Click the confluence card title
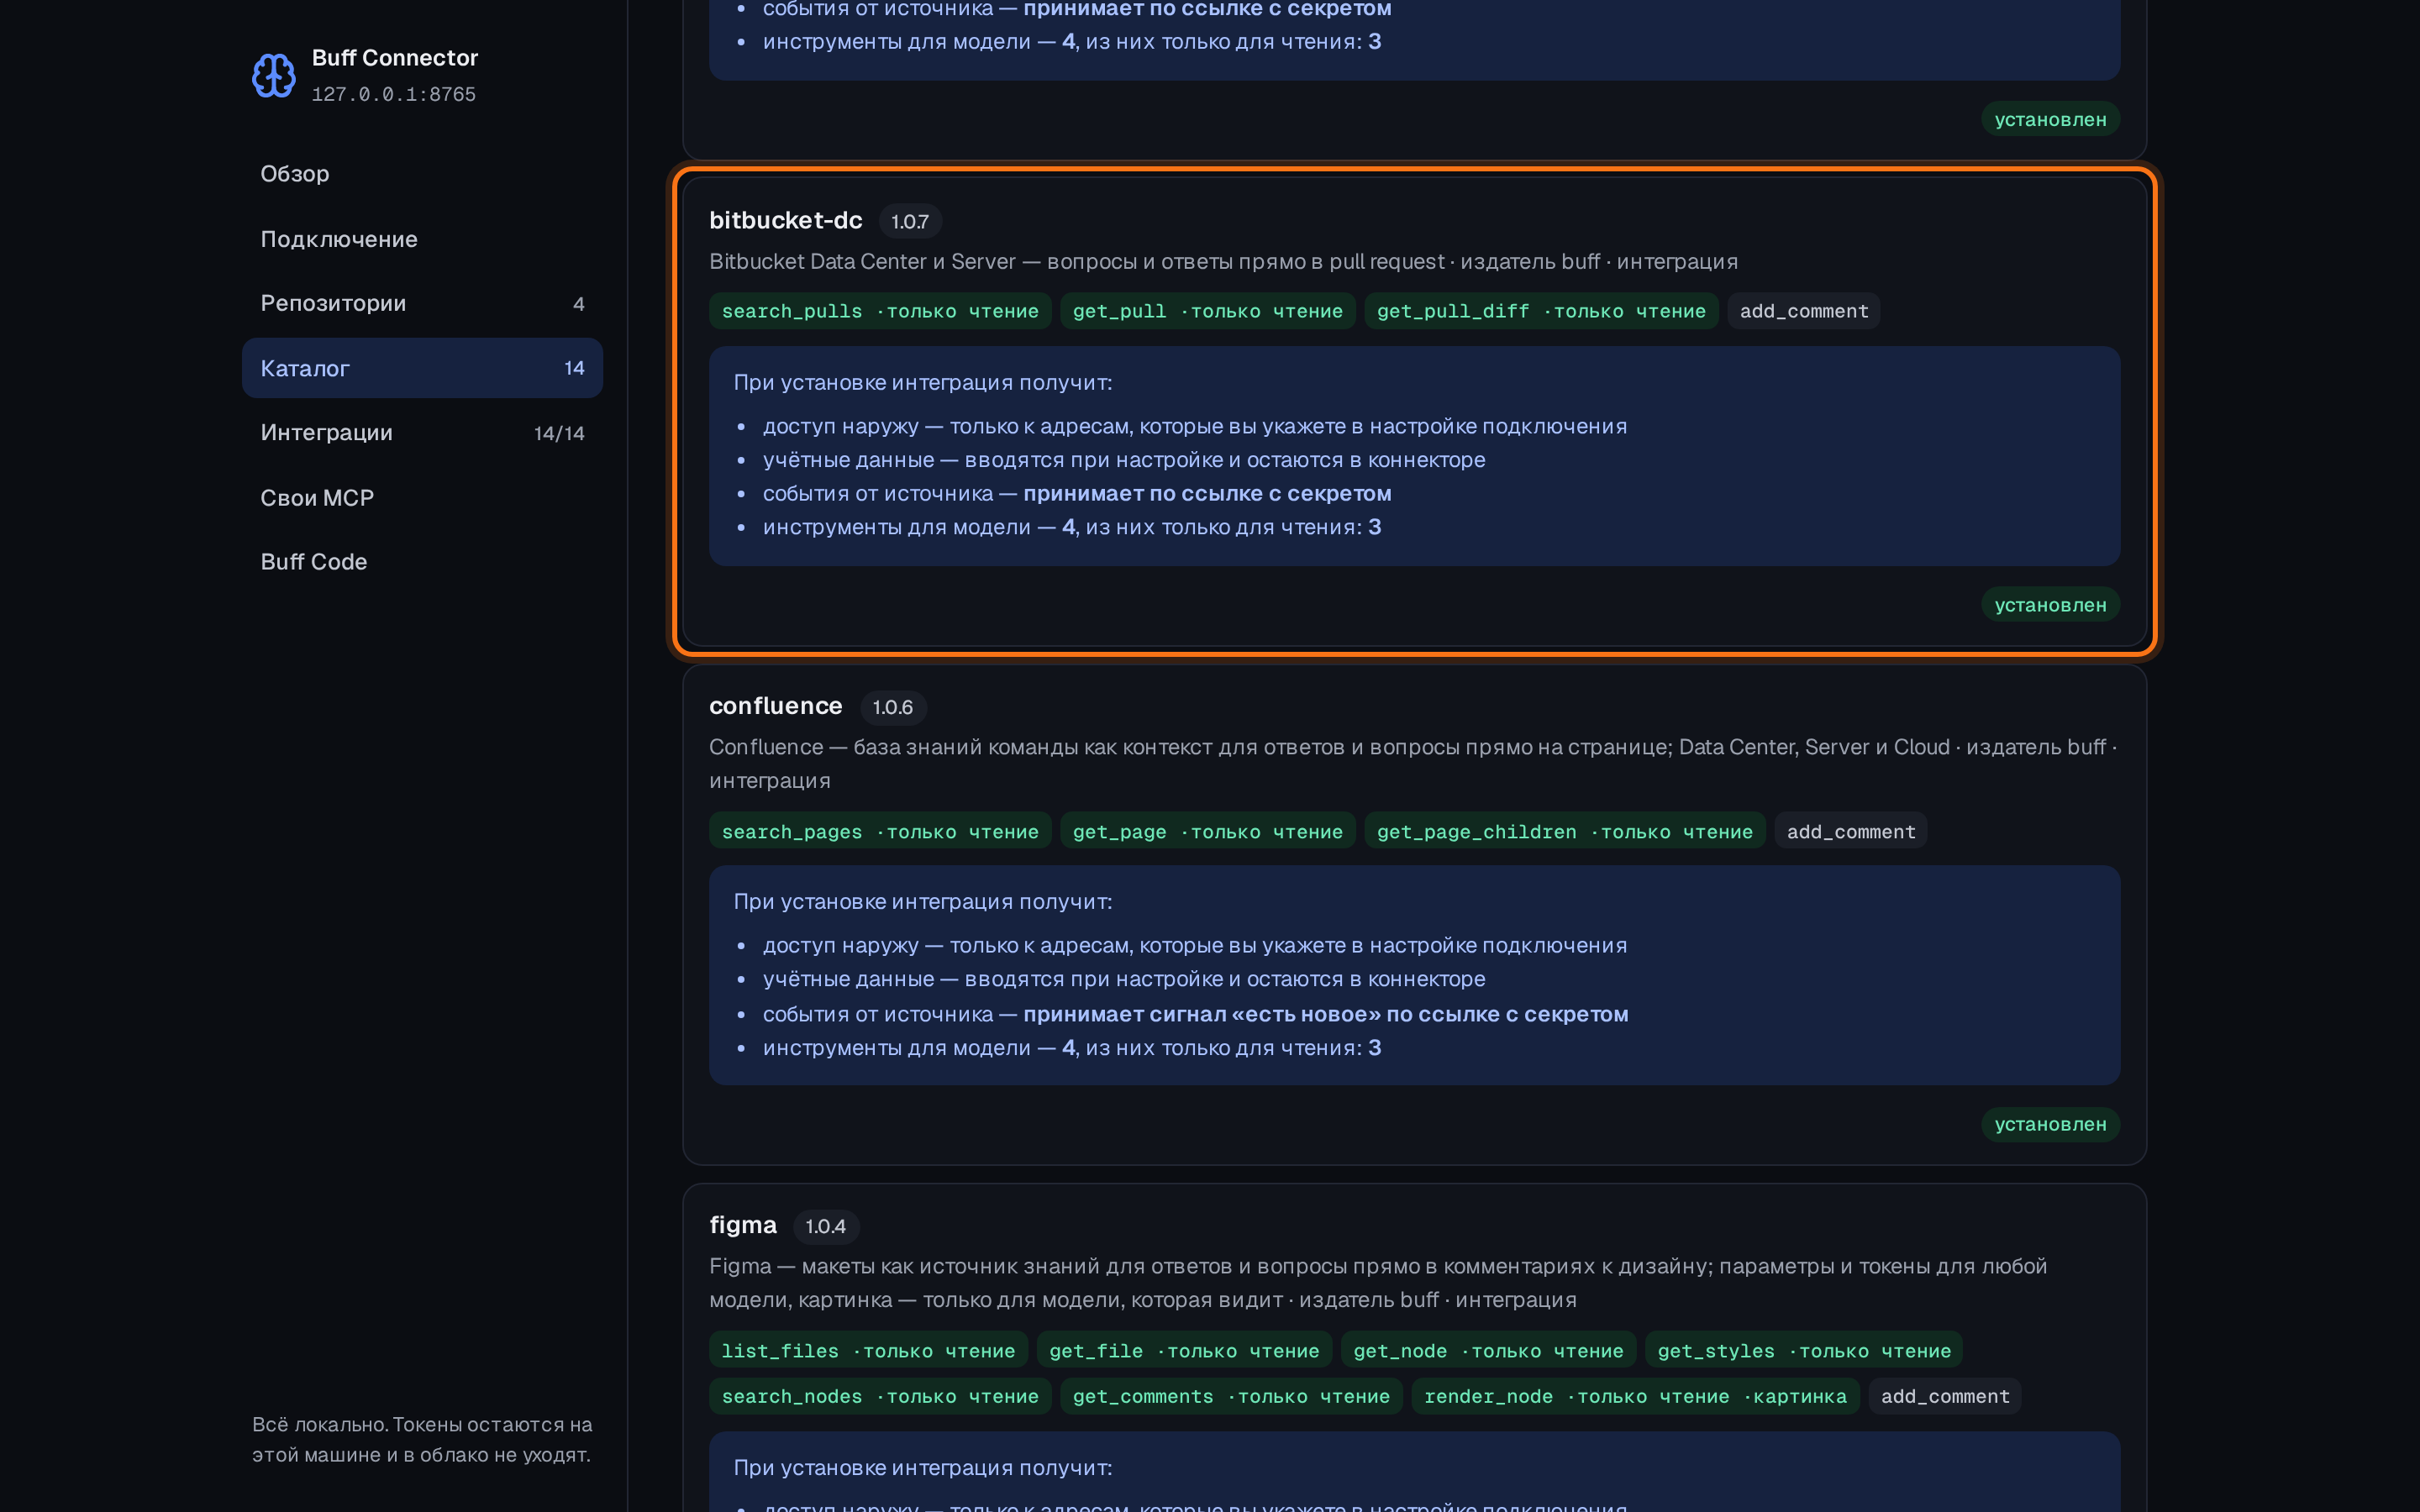The width and height of the screenshot is (2420, 1512). point(775,706)
